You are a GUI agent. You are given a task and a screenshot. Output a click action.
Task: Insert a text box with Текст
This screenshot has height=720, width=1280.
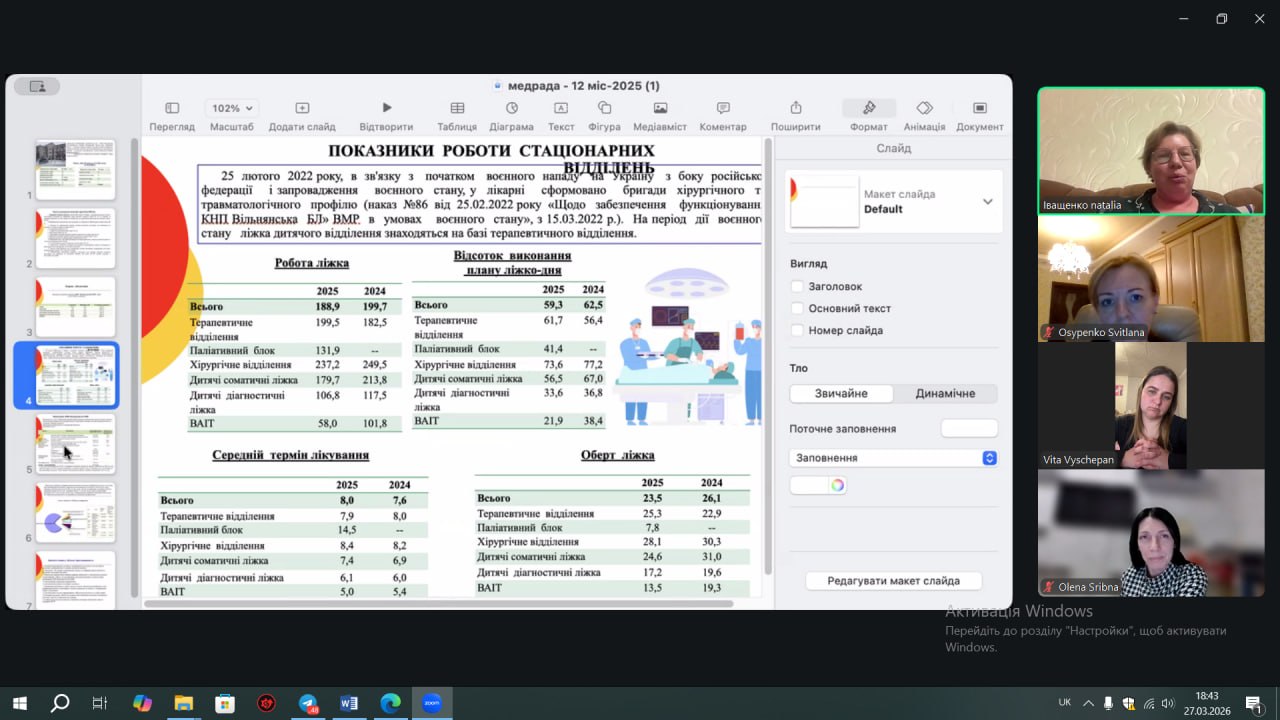561,108
